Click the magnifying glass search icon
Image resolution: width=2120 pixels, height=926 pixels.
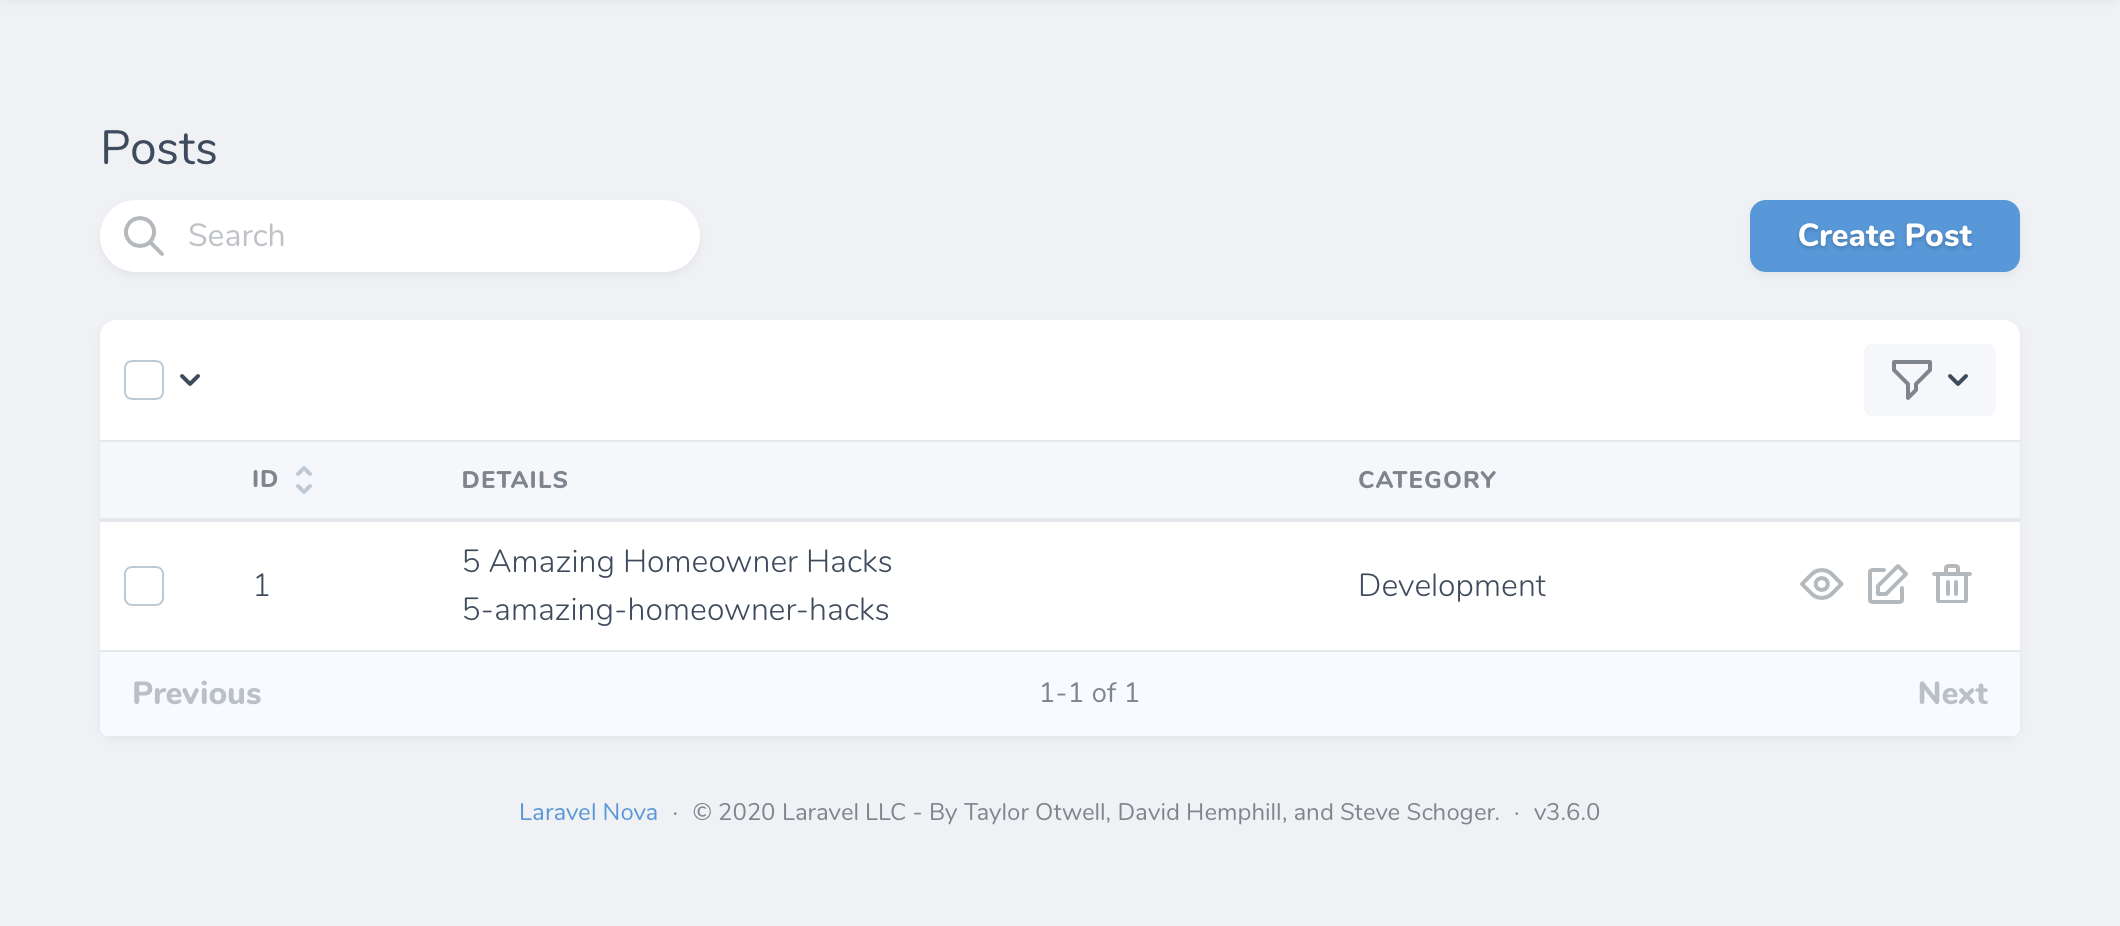(x=143, y=236)
